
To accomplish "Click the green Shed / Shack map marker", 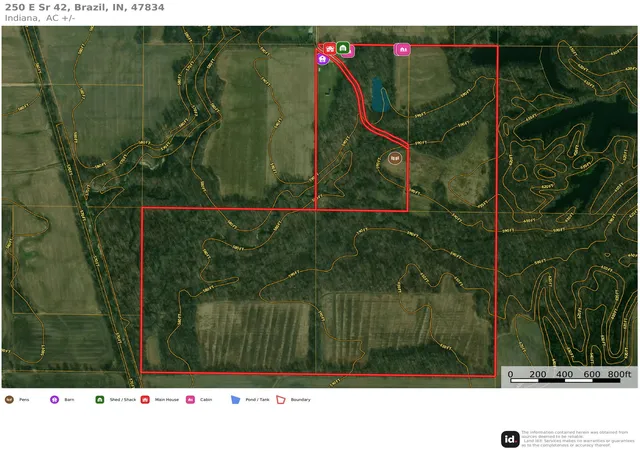I will (343, 48).
